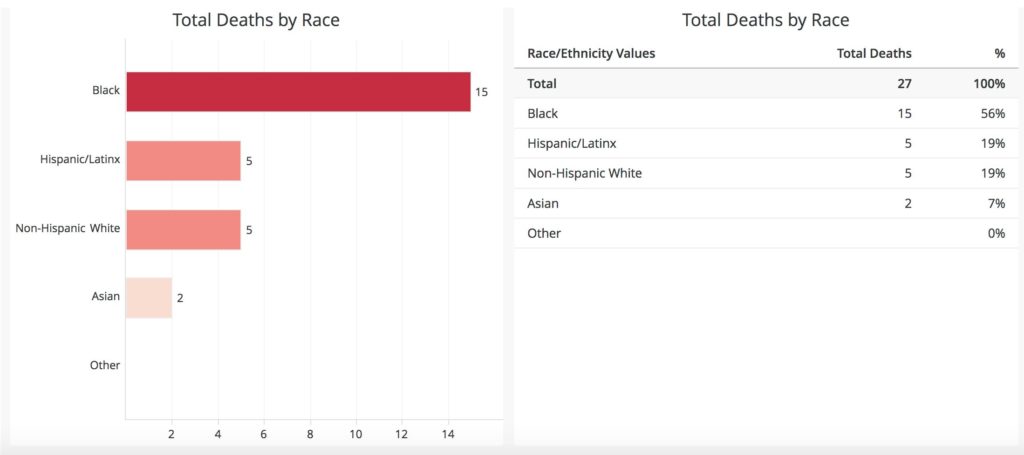Select the Non-Hispanic White bar
Viewport: 1024px width, 455px height.
pyautogui.click(x=183, y=229)
